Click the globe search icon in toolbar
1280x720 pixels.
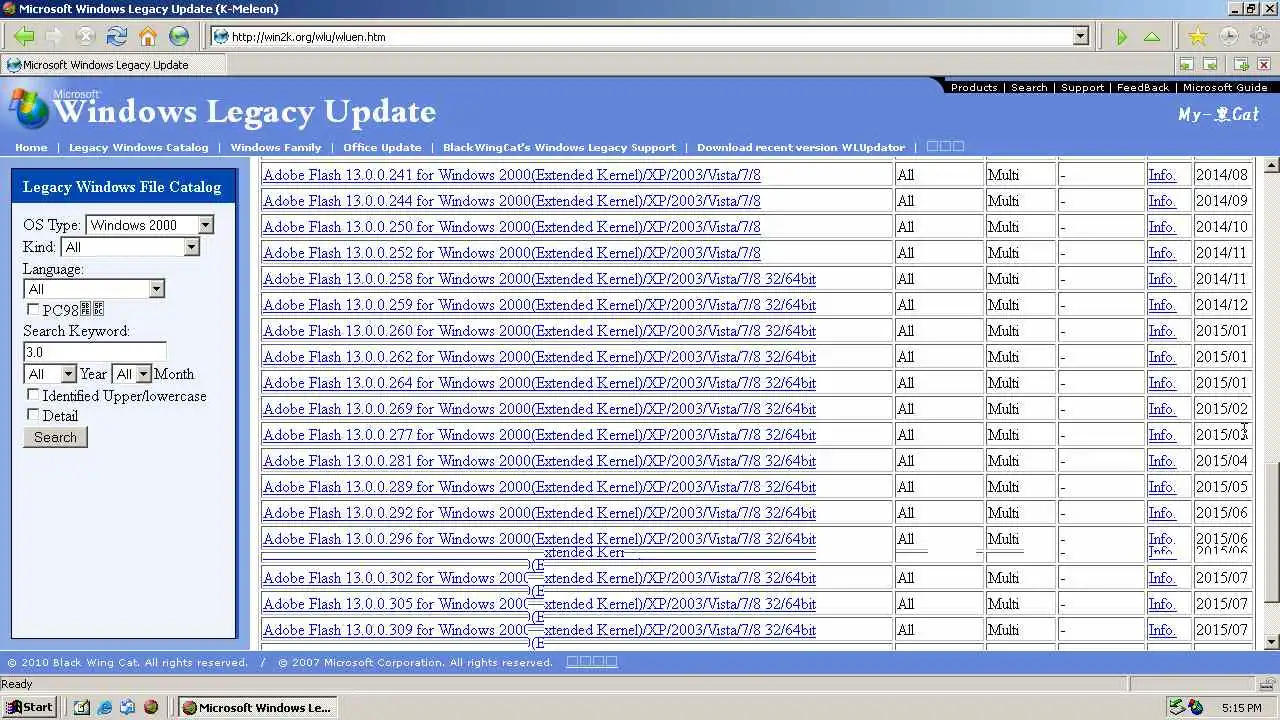click(x=179, y=37)
